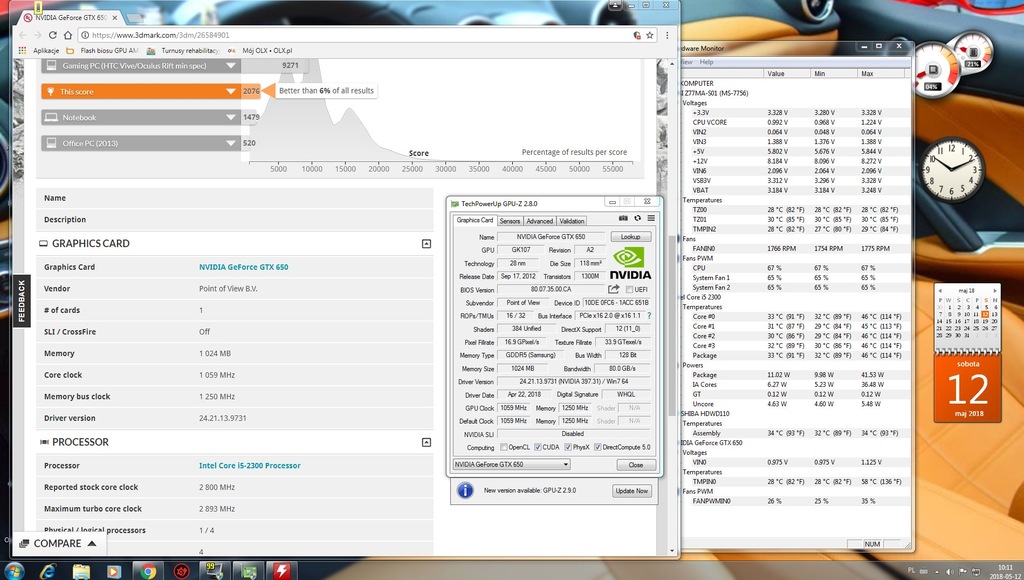Screen dimensions: 1024x580
Task: Expand the Office PC (2013) dropdown
Action: pos(231,143)
